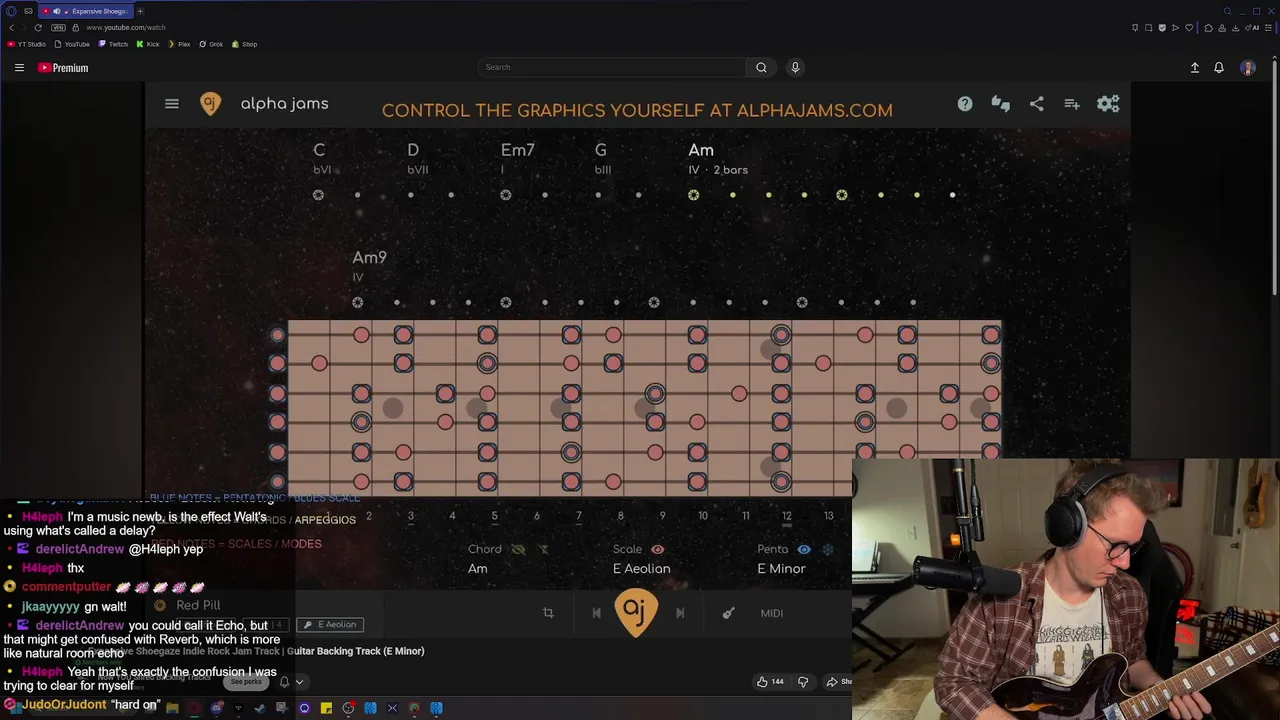Image resolution: width=1280 pixels, height=720 pixels.
Task: Switch to Expensive Shoegaze browser tab
Action: tap(86, 11)
